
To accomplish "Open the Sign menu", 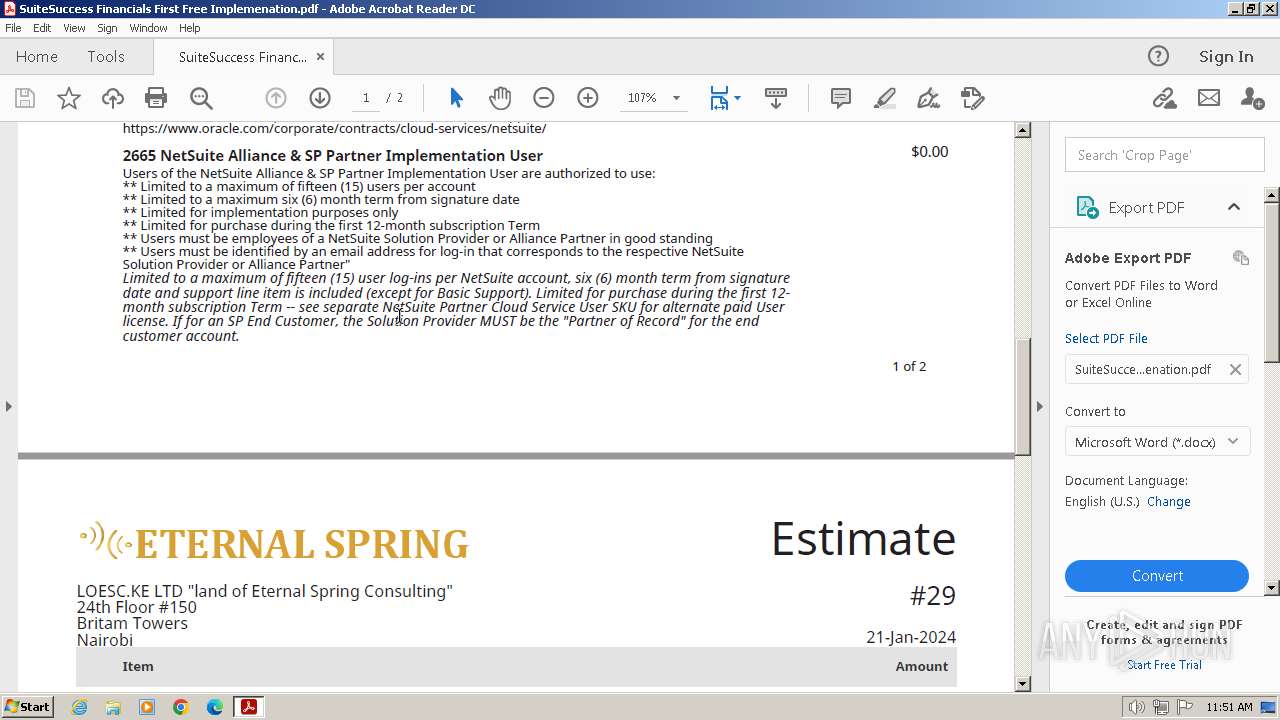I will (x=107, y=28).
